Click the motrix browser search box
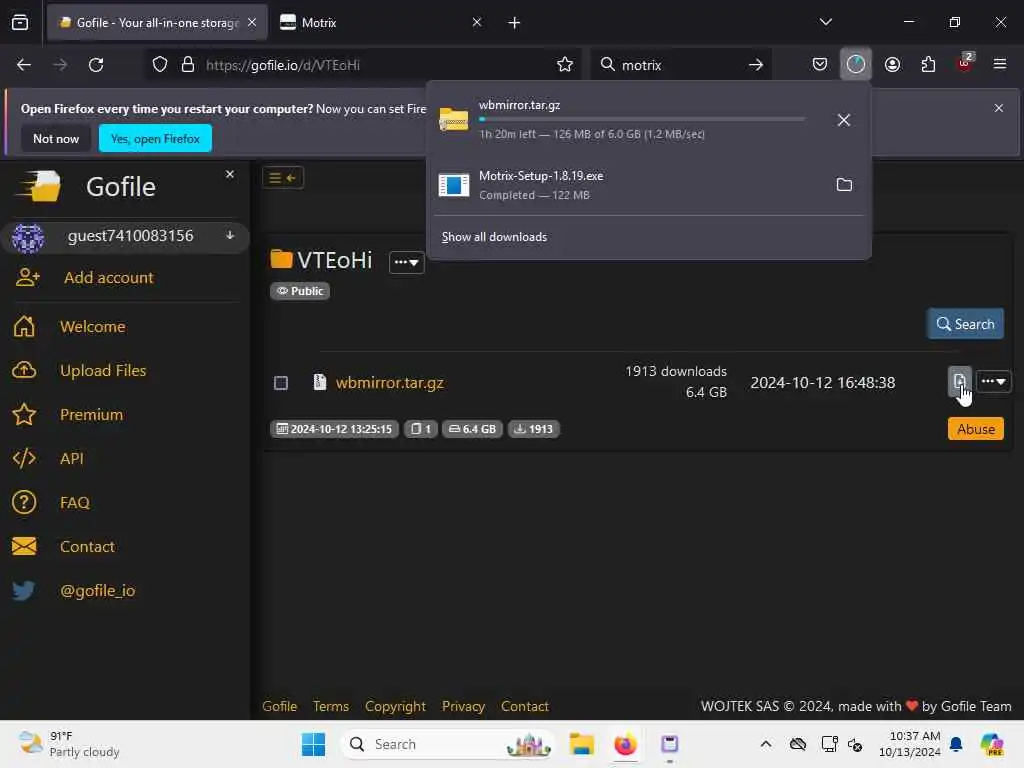The image size is (1024, 768). pyautogui.click(x=680, y=65)
